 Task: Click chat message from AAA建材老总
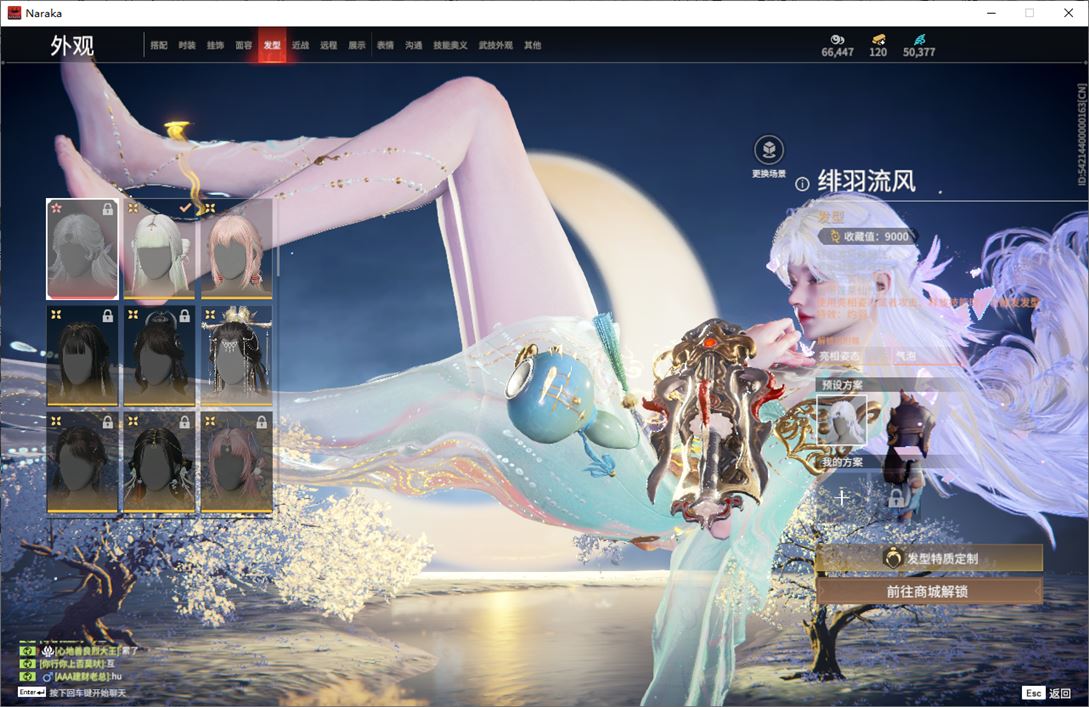coord(81,676)
